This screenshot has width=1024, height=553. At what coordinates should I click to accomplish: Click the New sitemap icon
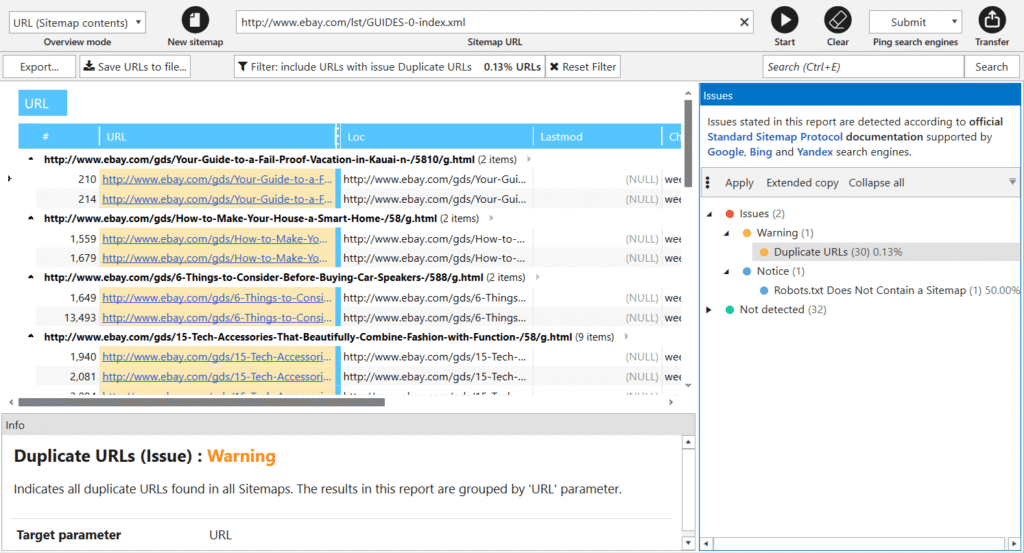point(196,20)
